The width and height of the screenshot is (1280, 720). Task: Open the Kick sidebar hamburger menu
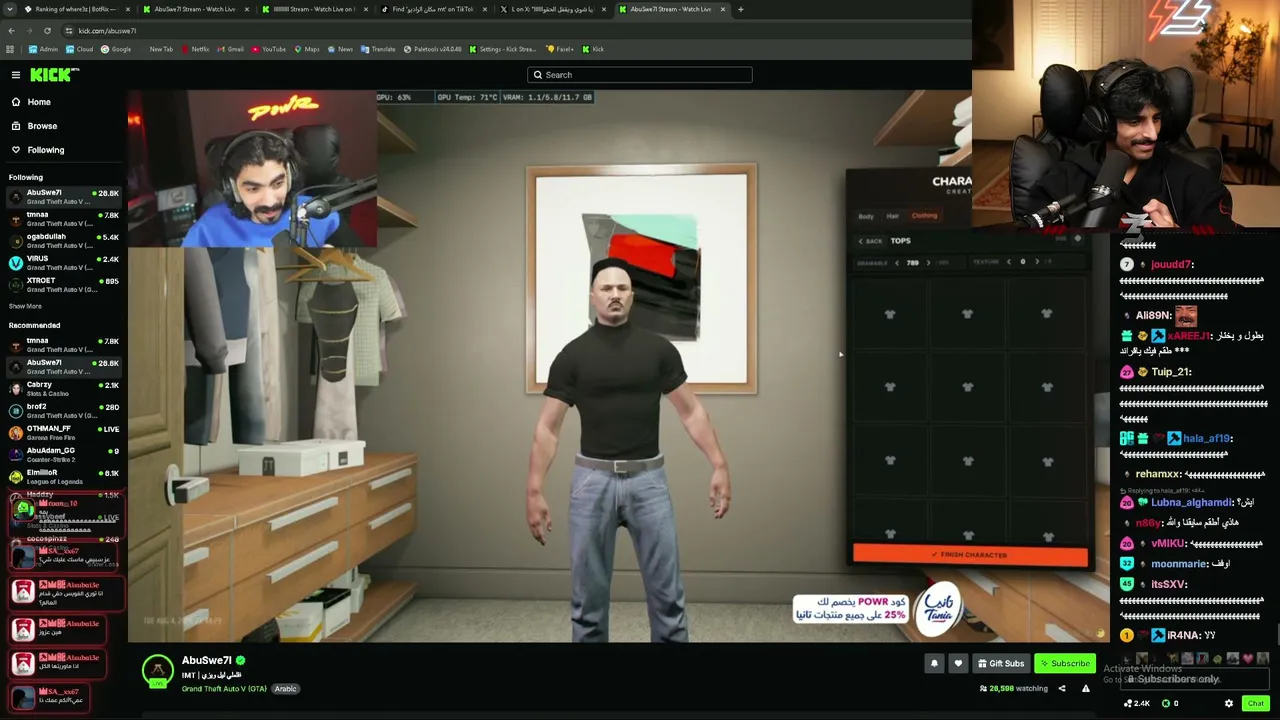click(16, 75)
